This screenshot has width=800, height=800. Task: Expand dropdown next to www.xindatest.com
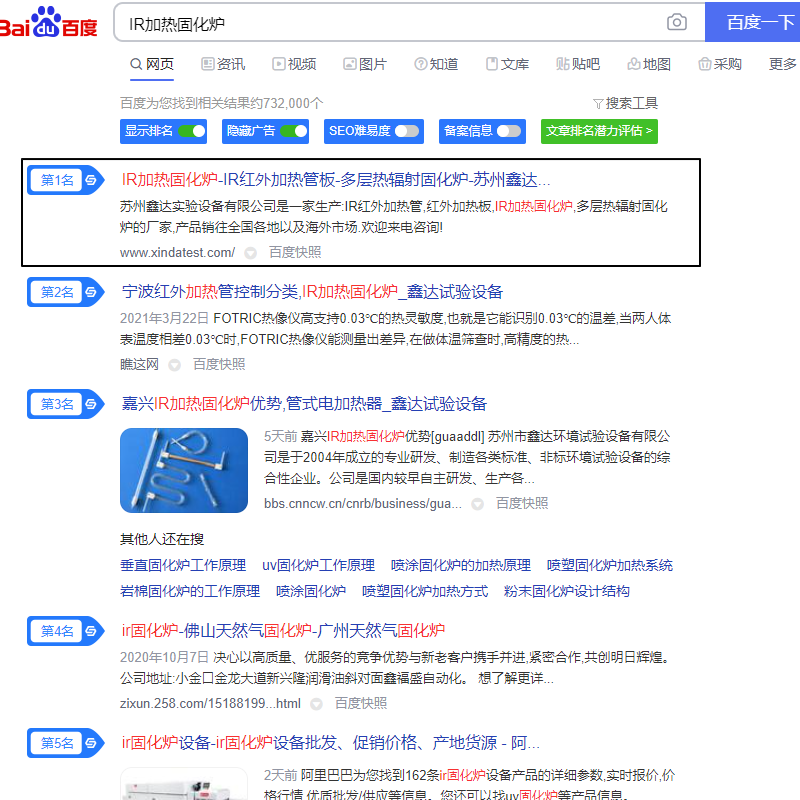(251, 253)
